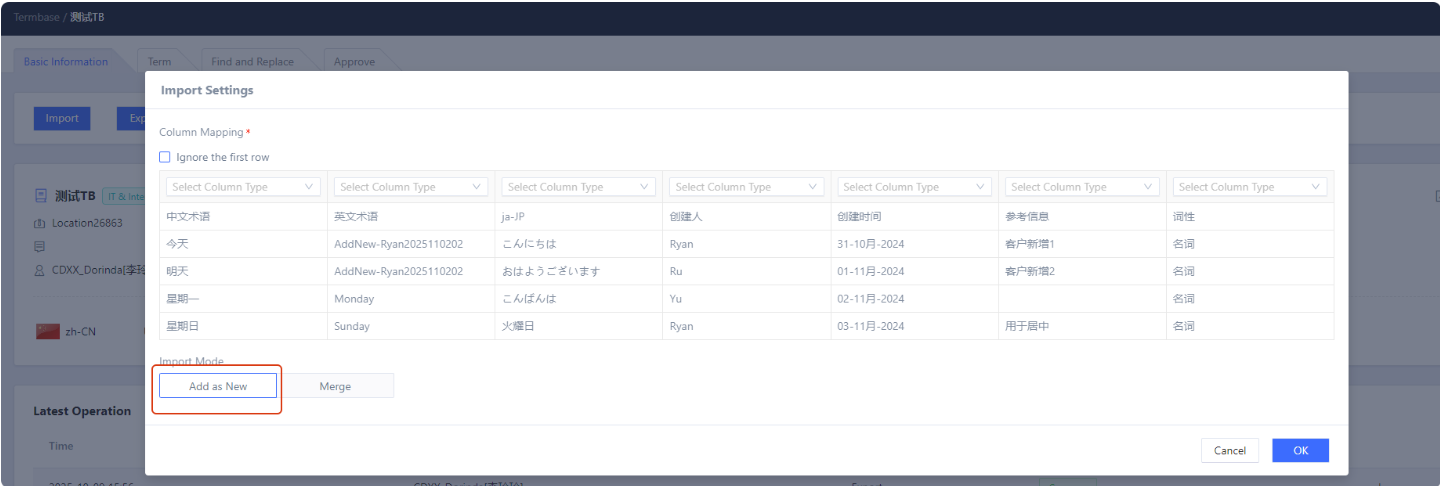1440x486 pixels.
Task: Open column type dropdown above 英文术语
Action: 412,187
